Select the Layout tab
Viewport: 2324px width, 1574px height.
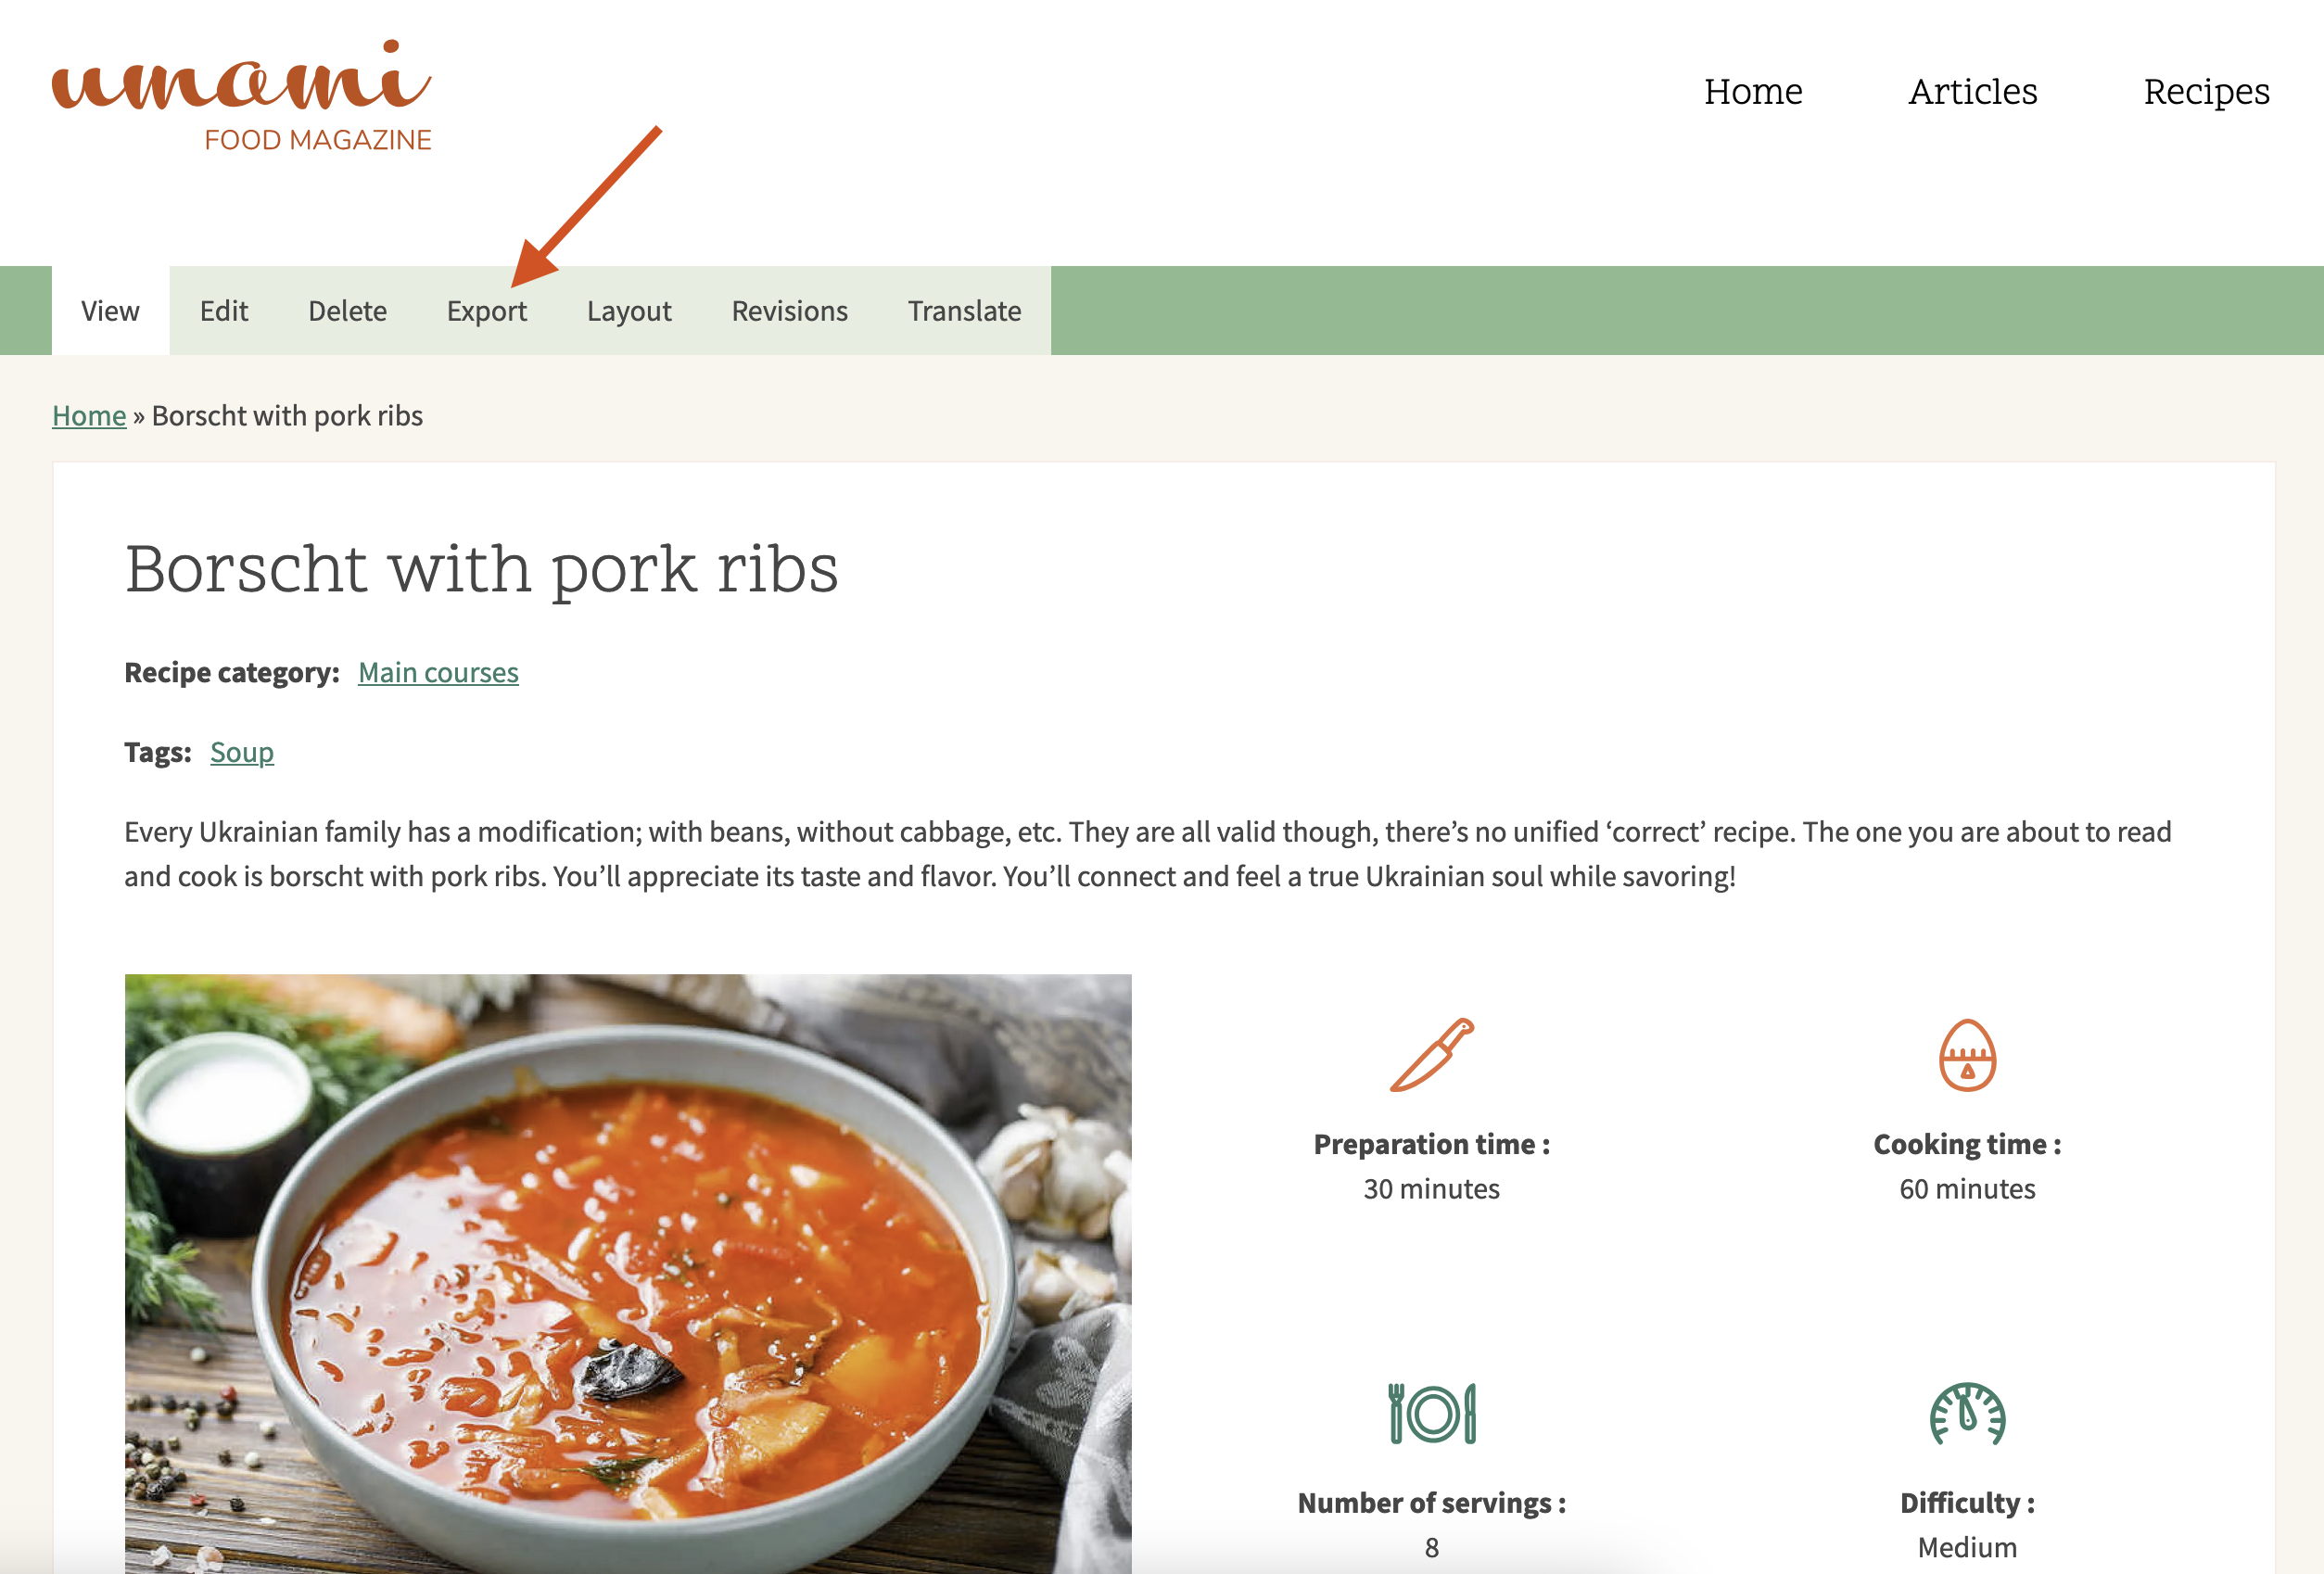[x=629, y=311]
